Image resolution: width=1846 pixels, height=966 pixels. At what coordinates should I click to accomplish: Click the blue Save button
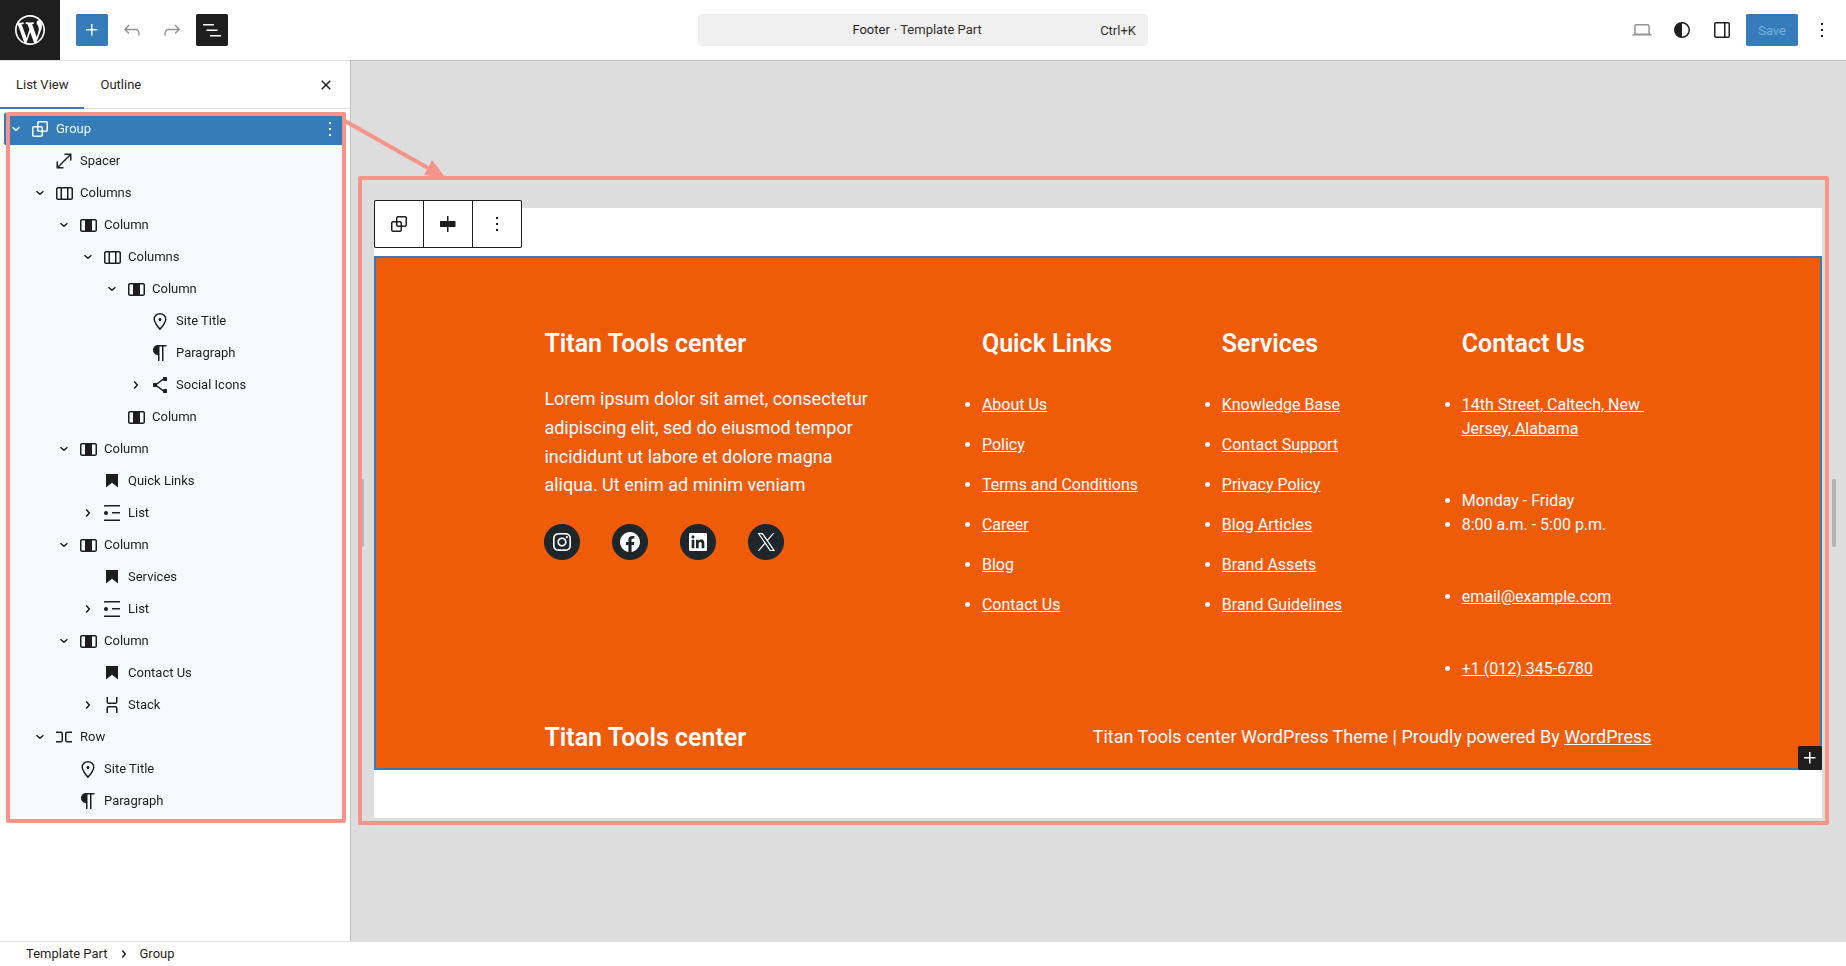pos(1771,30)
